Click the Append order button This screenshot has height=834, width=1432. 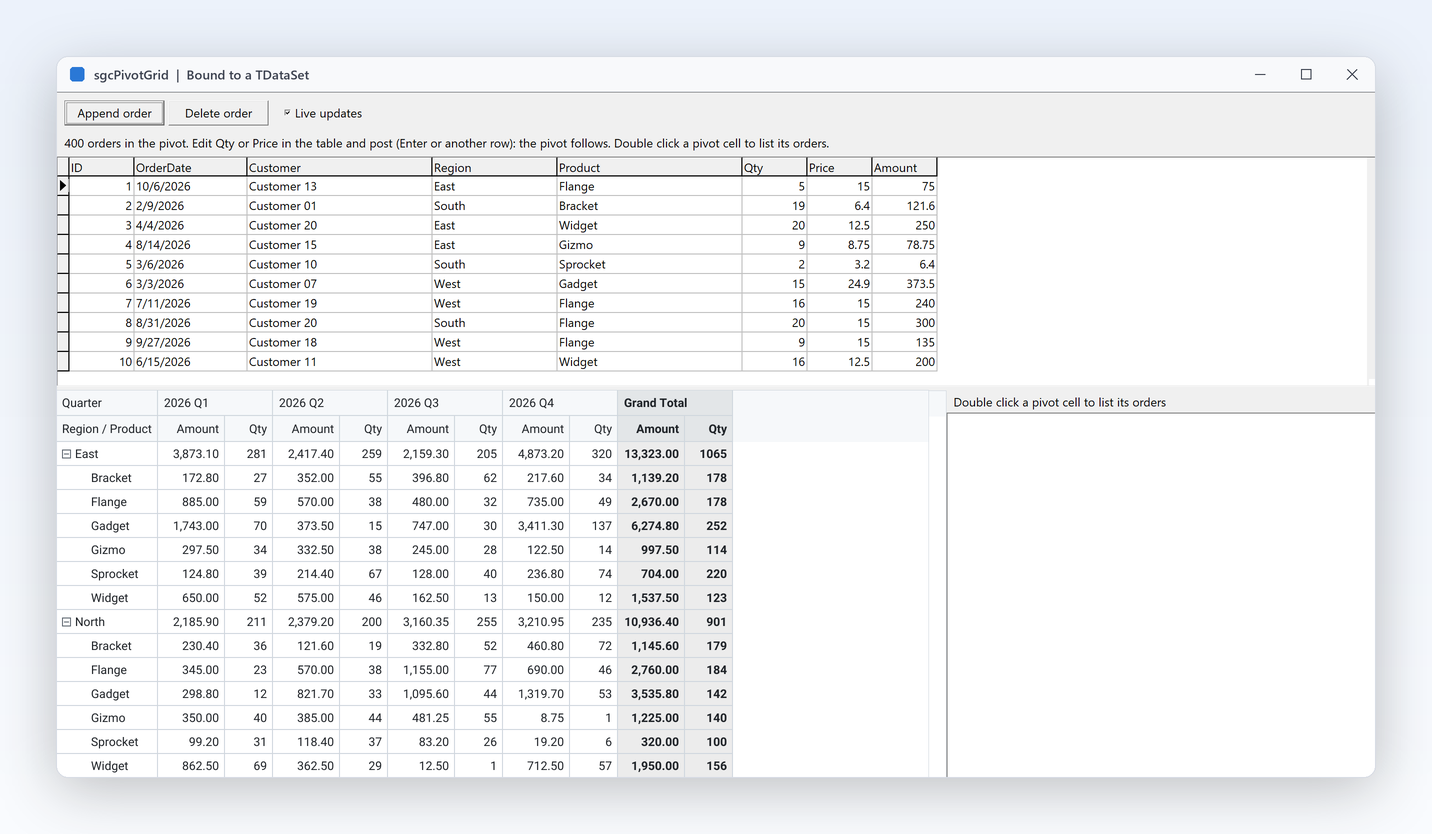coord(114,113)
